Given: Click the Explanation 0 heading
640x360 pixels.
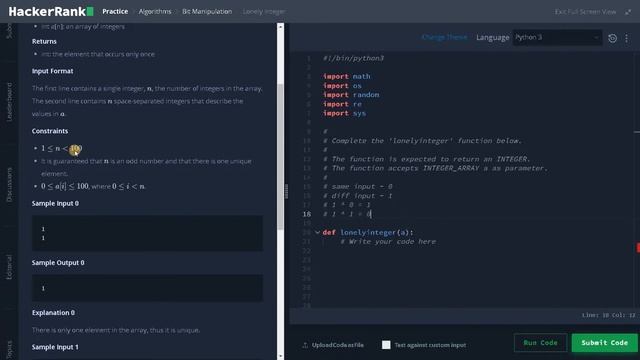Looking at the screenshot, I should pos(53,313).
